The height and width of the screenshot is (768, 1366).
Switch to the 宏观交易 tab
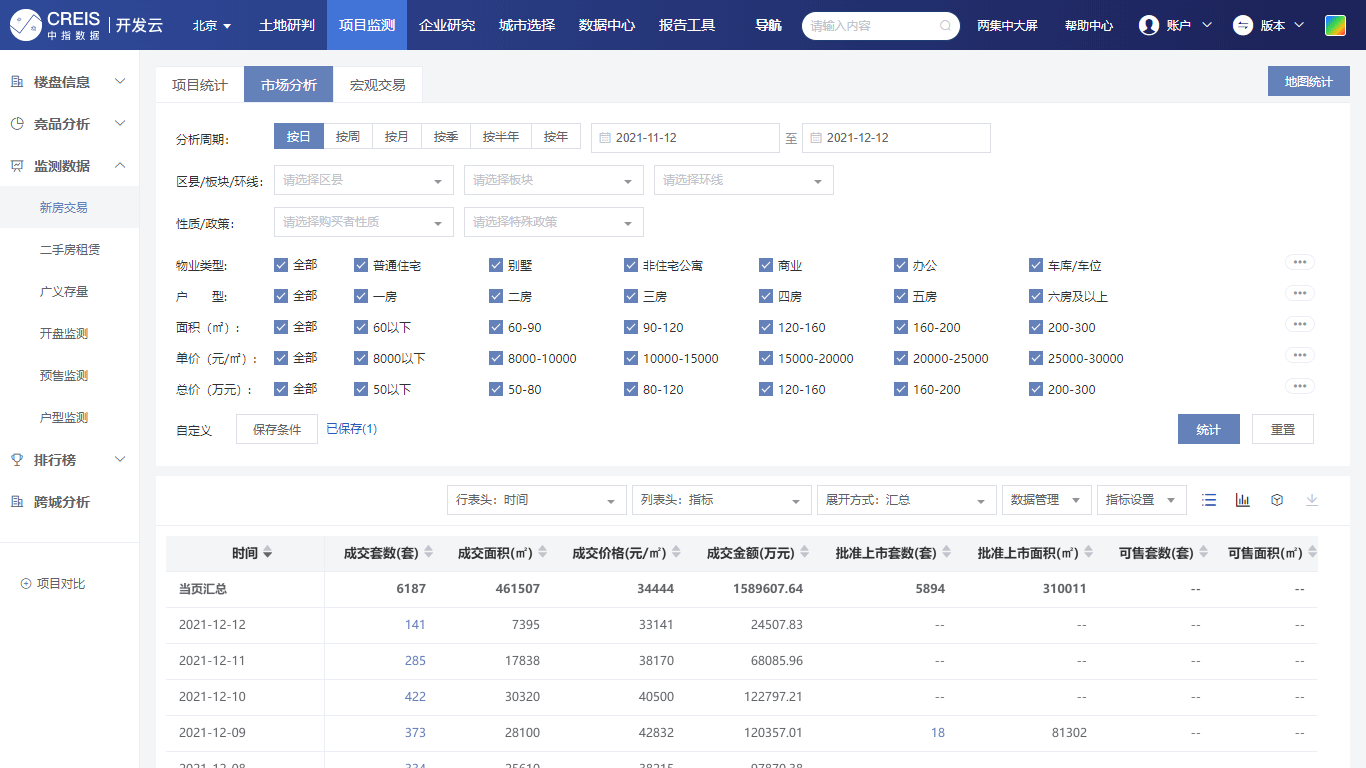(x=378, y=85)
